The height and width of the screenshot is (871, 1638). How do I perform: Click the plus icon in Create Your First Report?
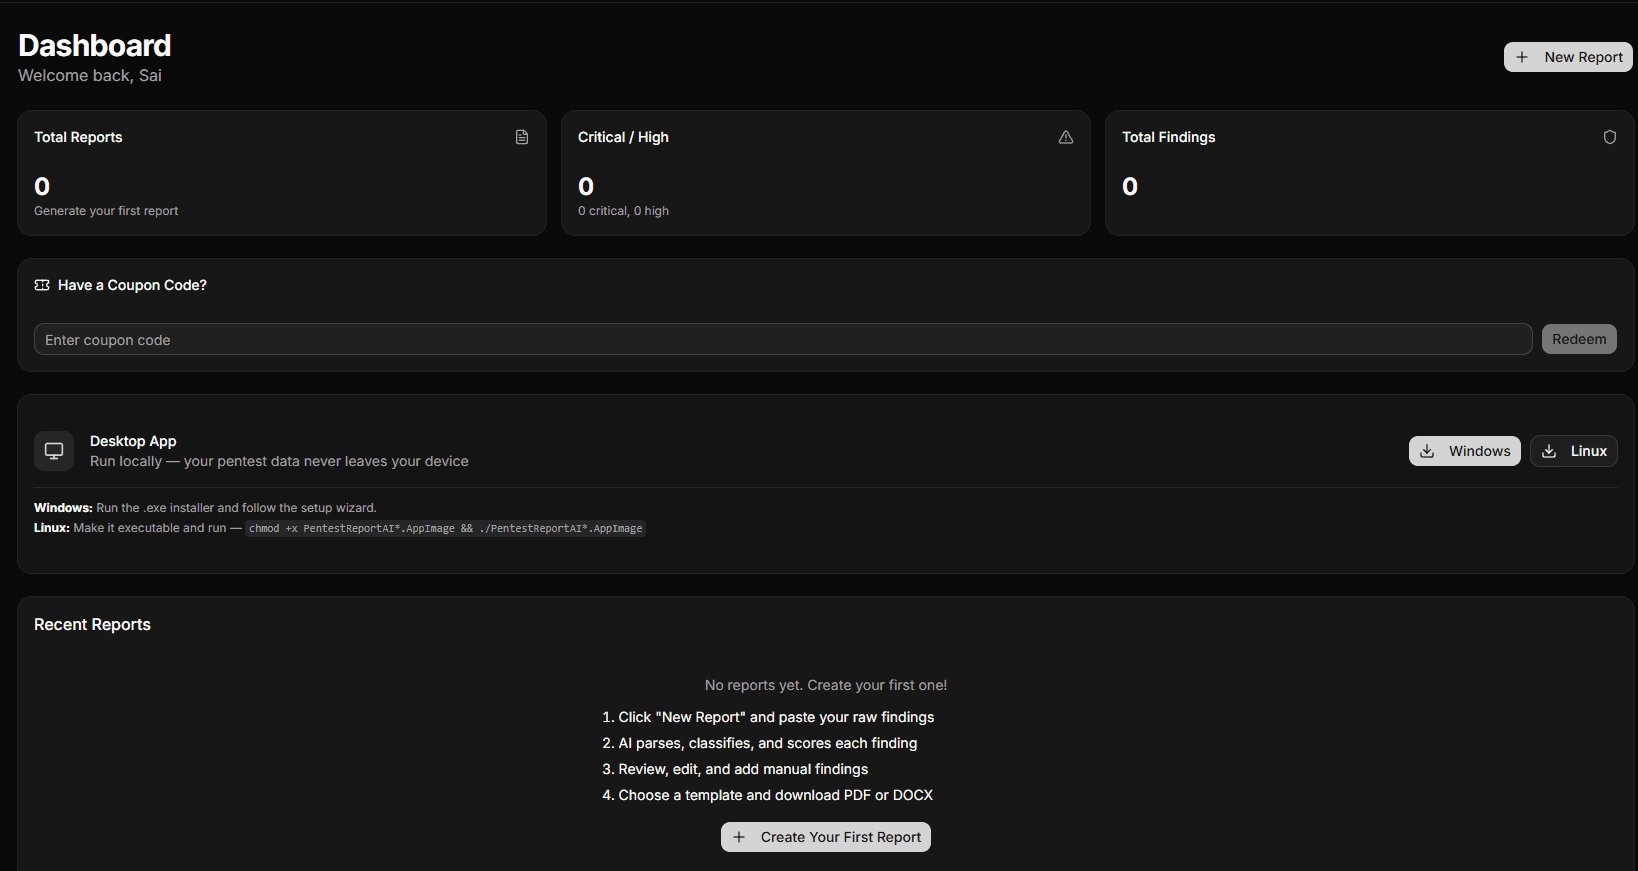tap(739, 837)
